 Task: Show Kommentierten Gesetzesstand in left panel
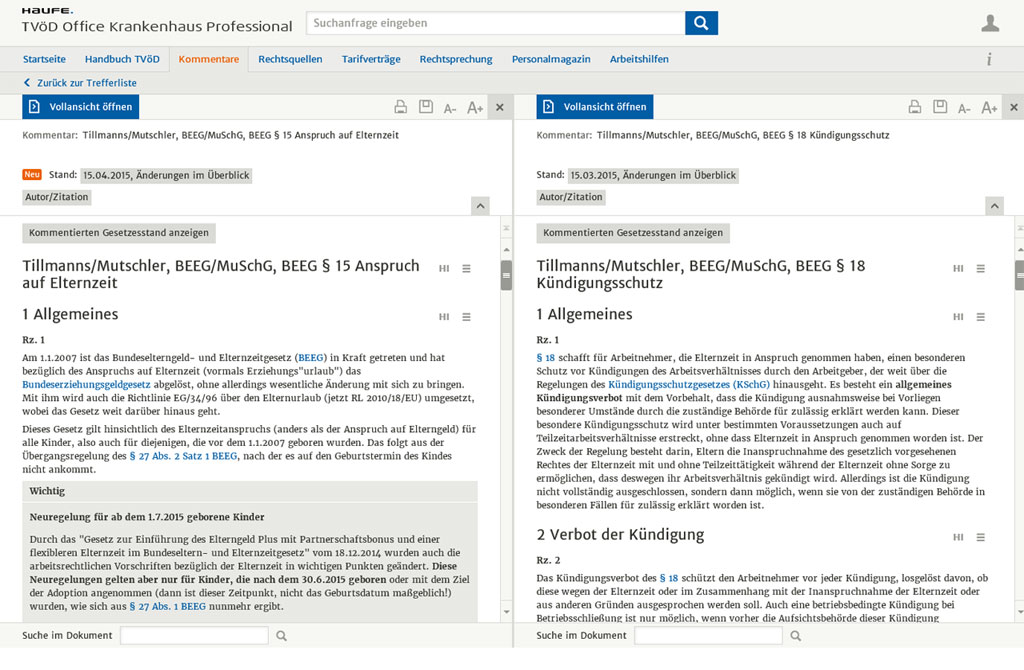coord(119,232)
